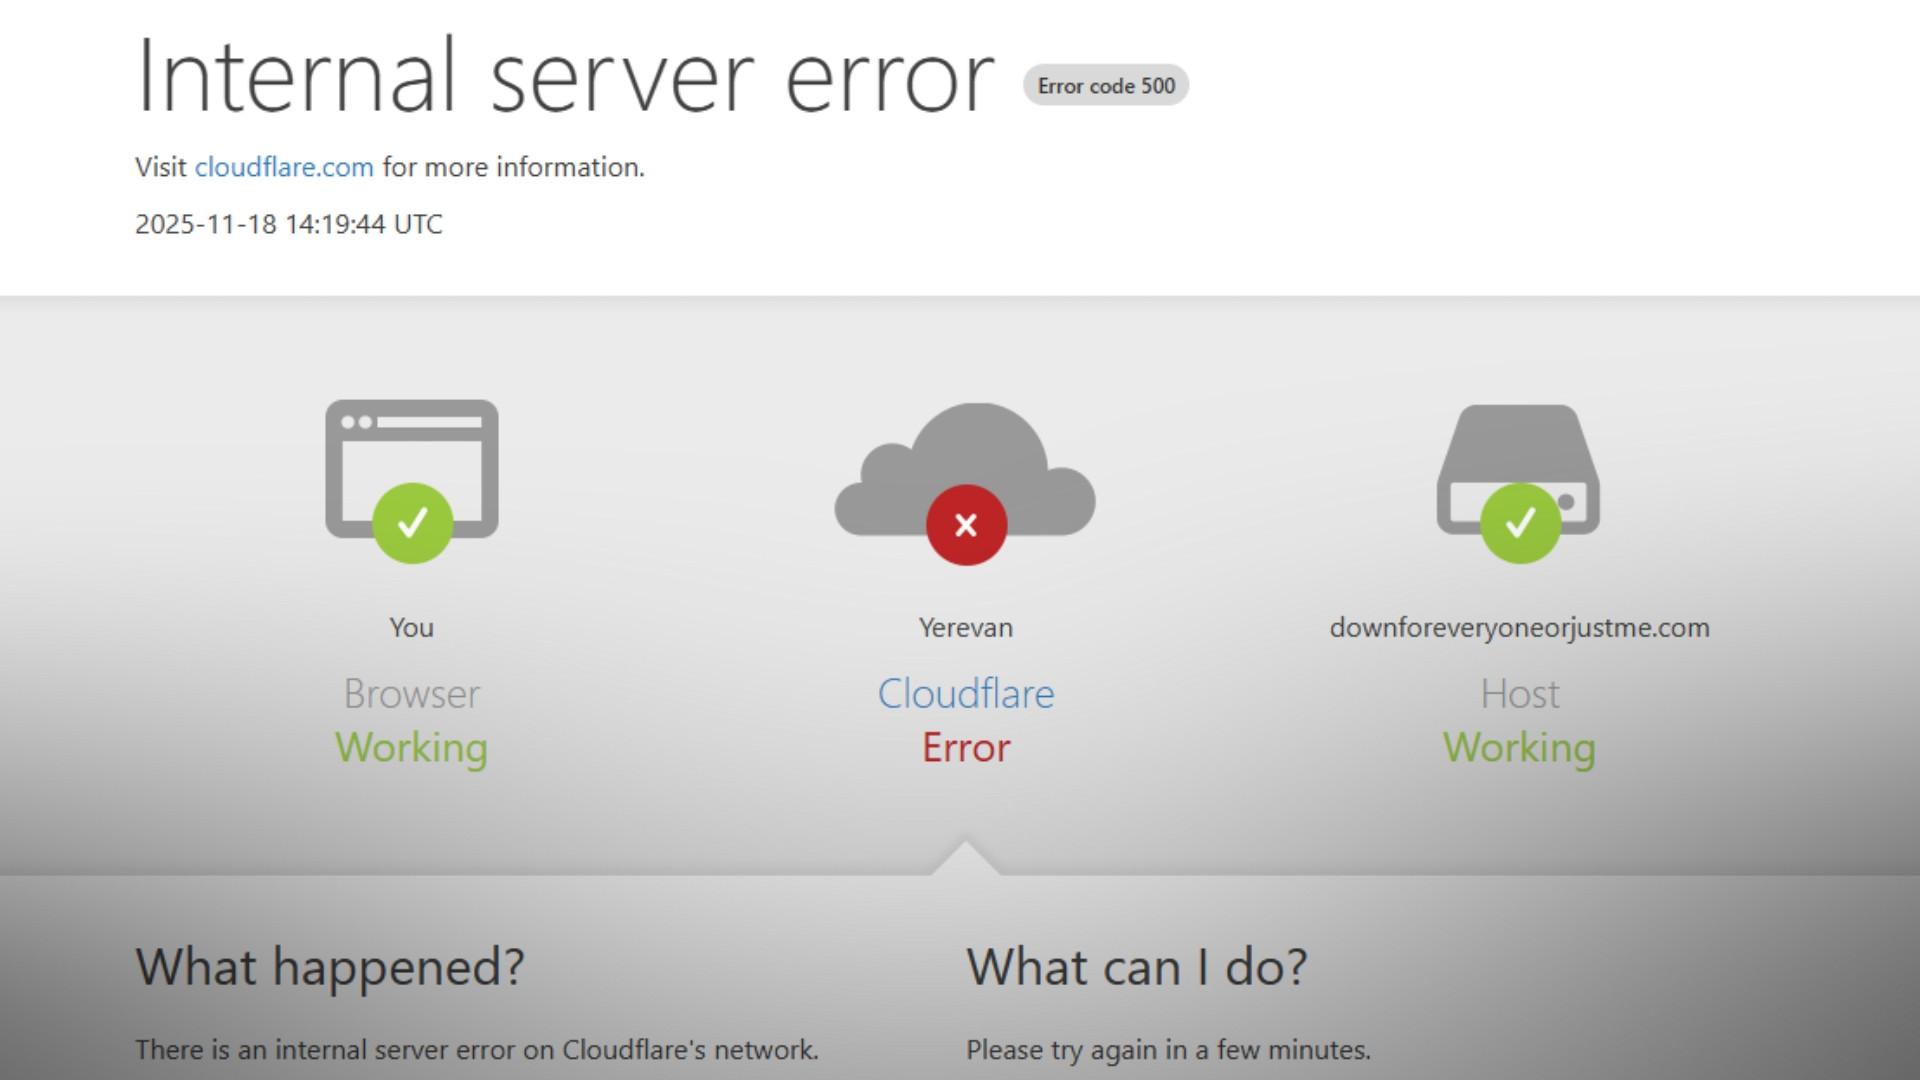This screenshot has height=1080, width=1920.
Task: Click the red Error status text
Action: point(966,748)
